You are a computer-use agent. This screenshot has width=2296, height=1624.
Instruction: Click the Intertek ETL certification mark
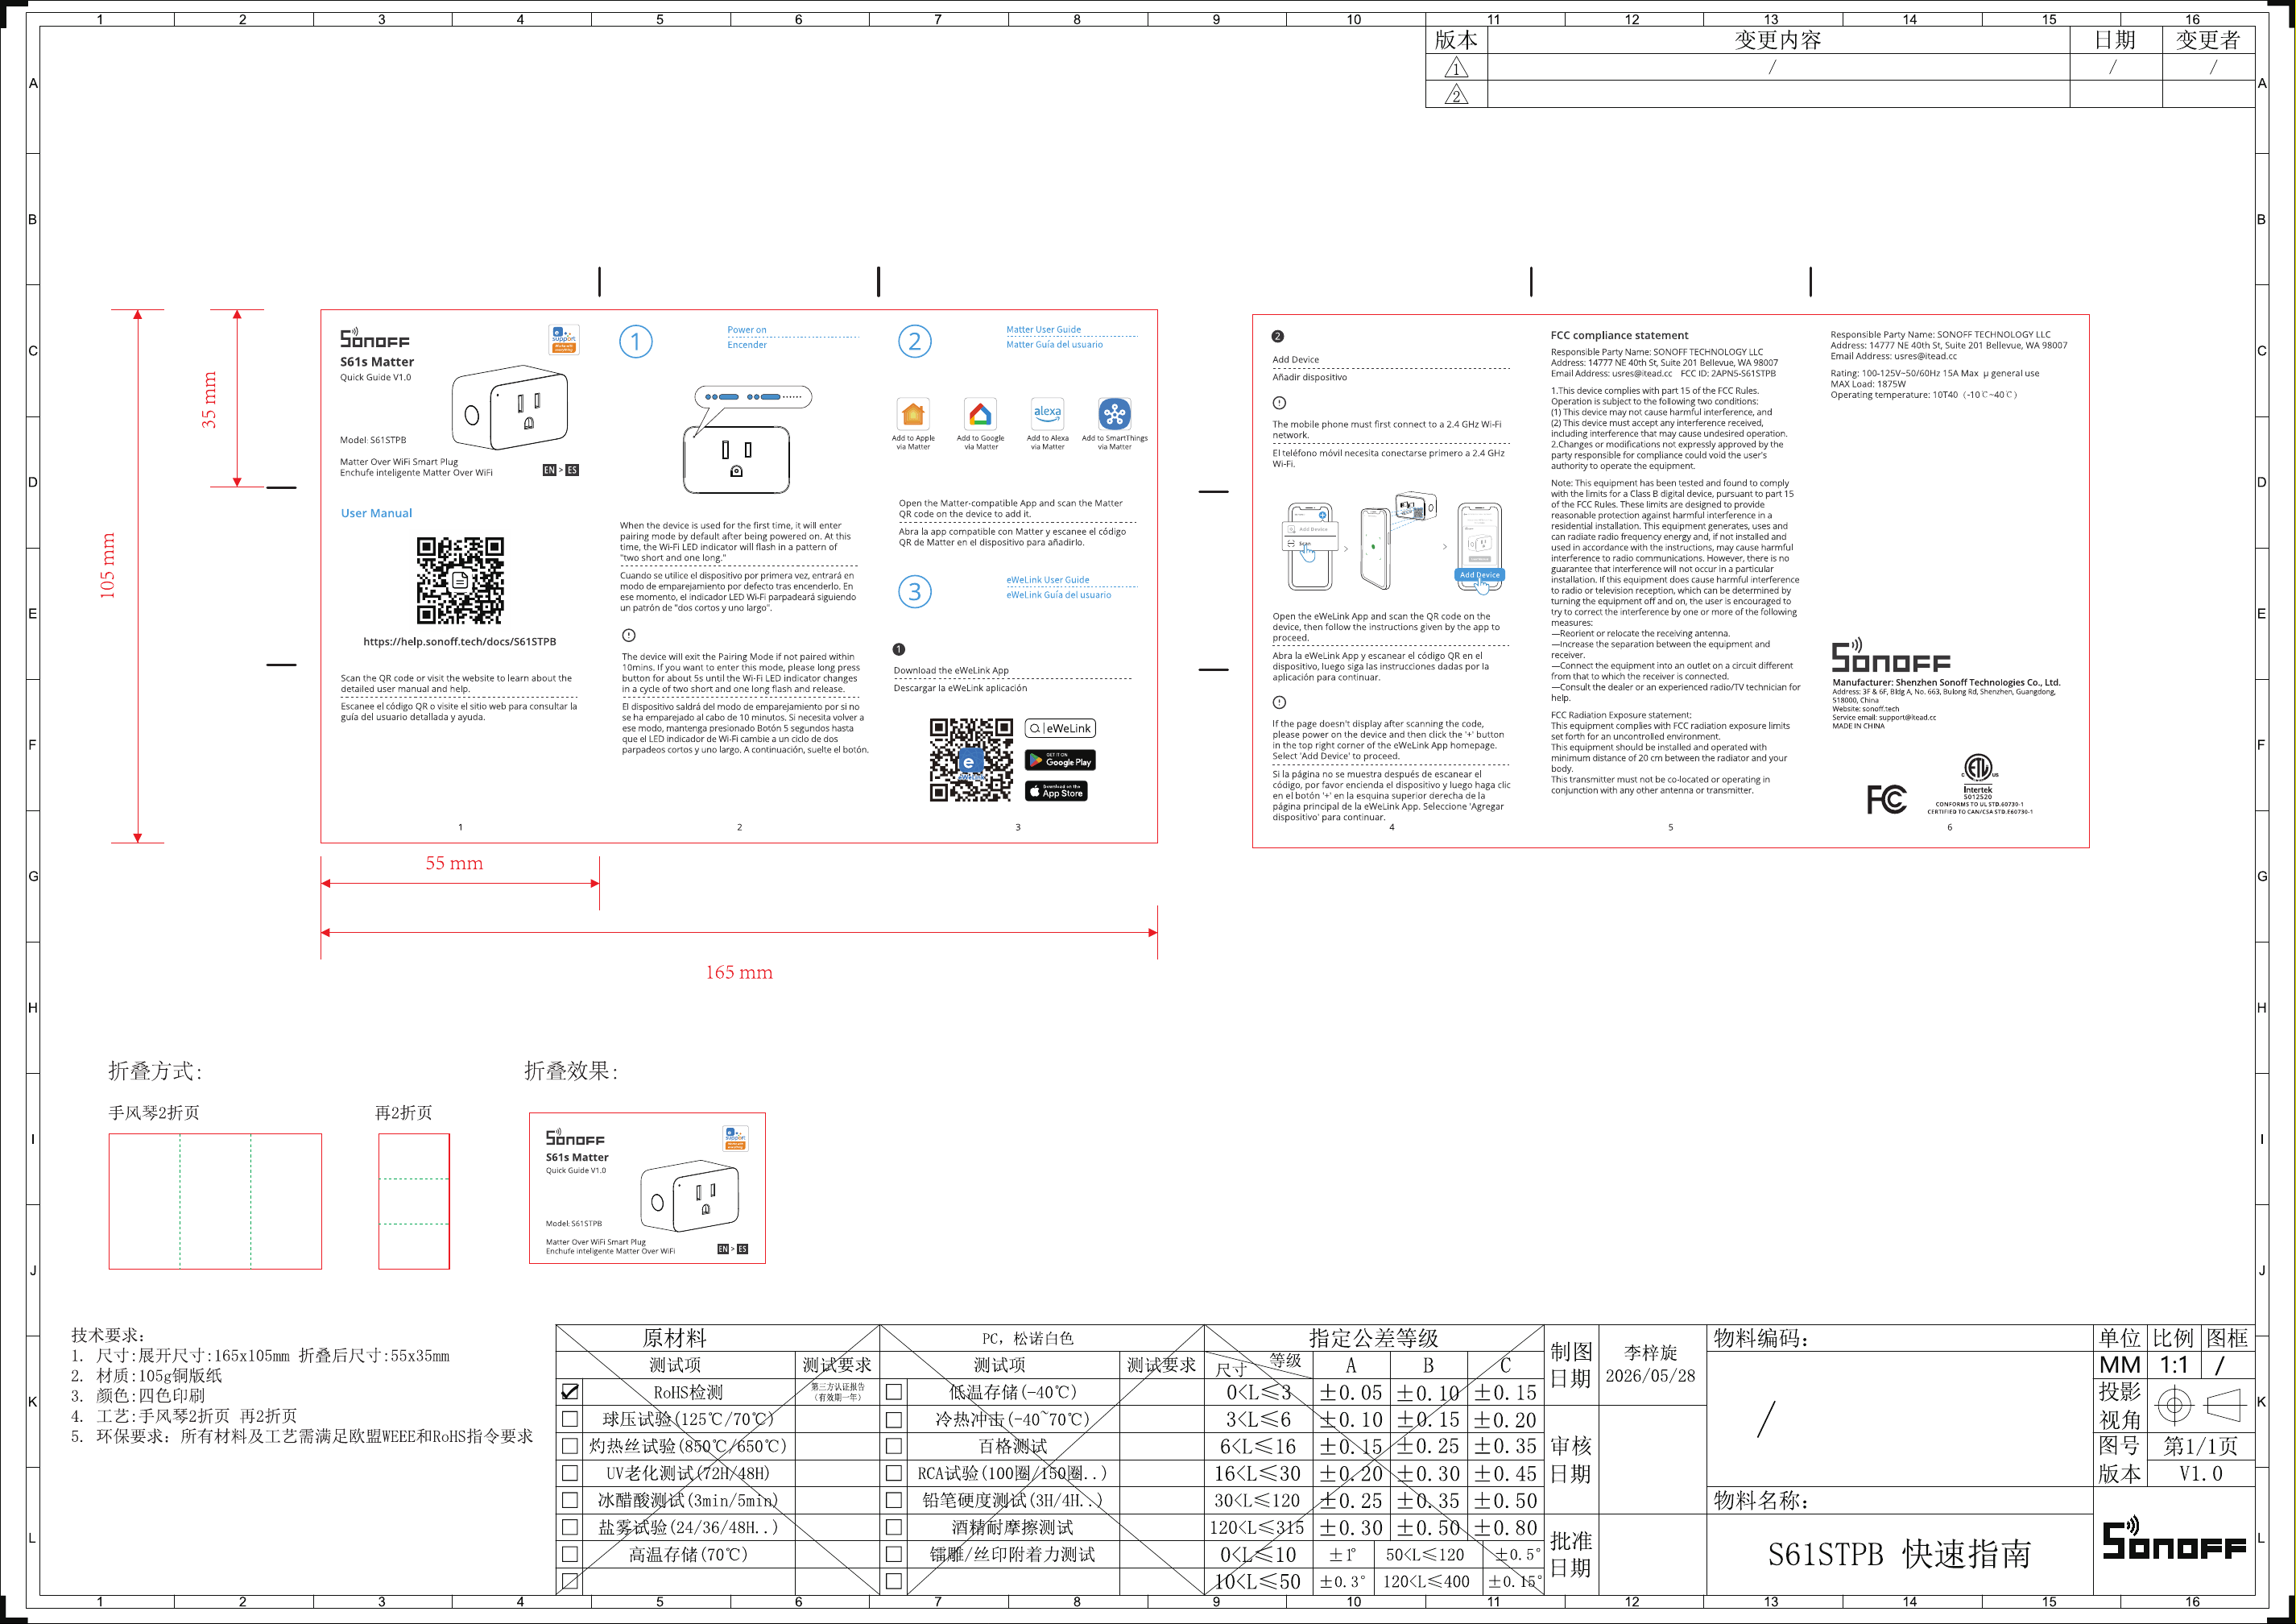click(x=1979, y=785)
